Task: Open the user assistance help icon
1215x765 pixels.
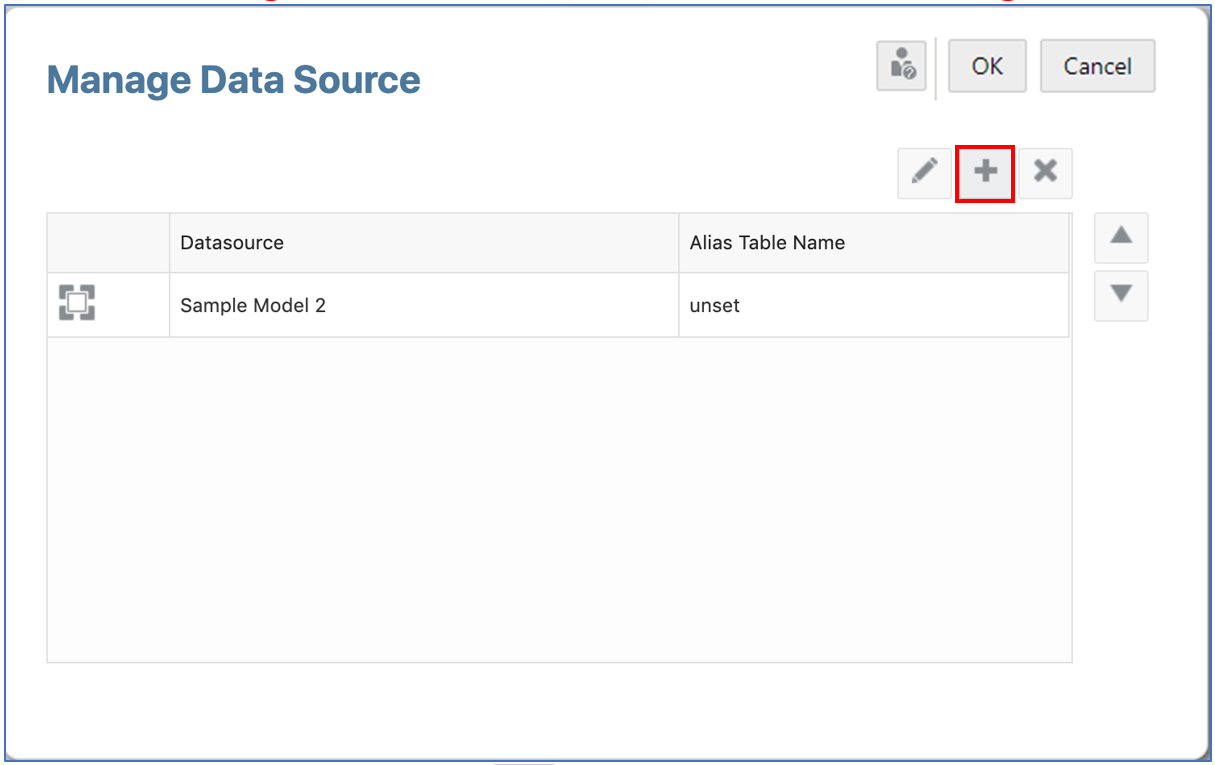Action: click(901, 66)
